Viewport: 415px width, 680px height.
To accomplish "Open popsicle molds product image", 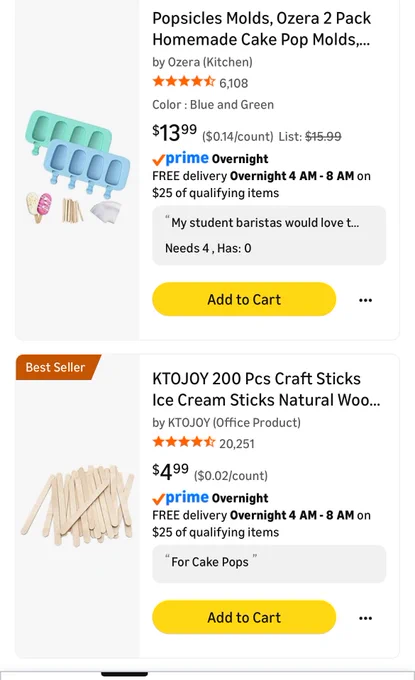I will pos(77,167).
